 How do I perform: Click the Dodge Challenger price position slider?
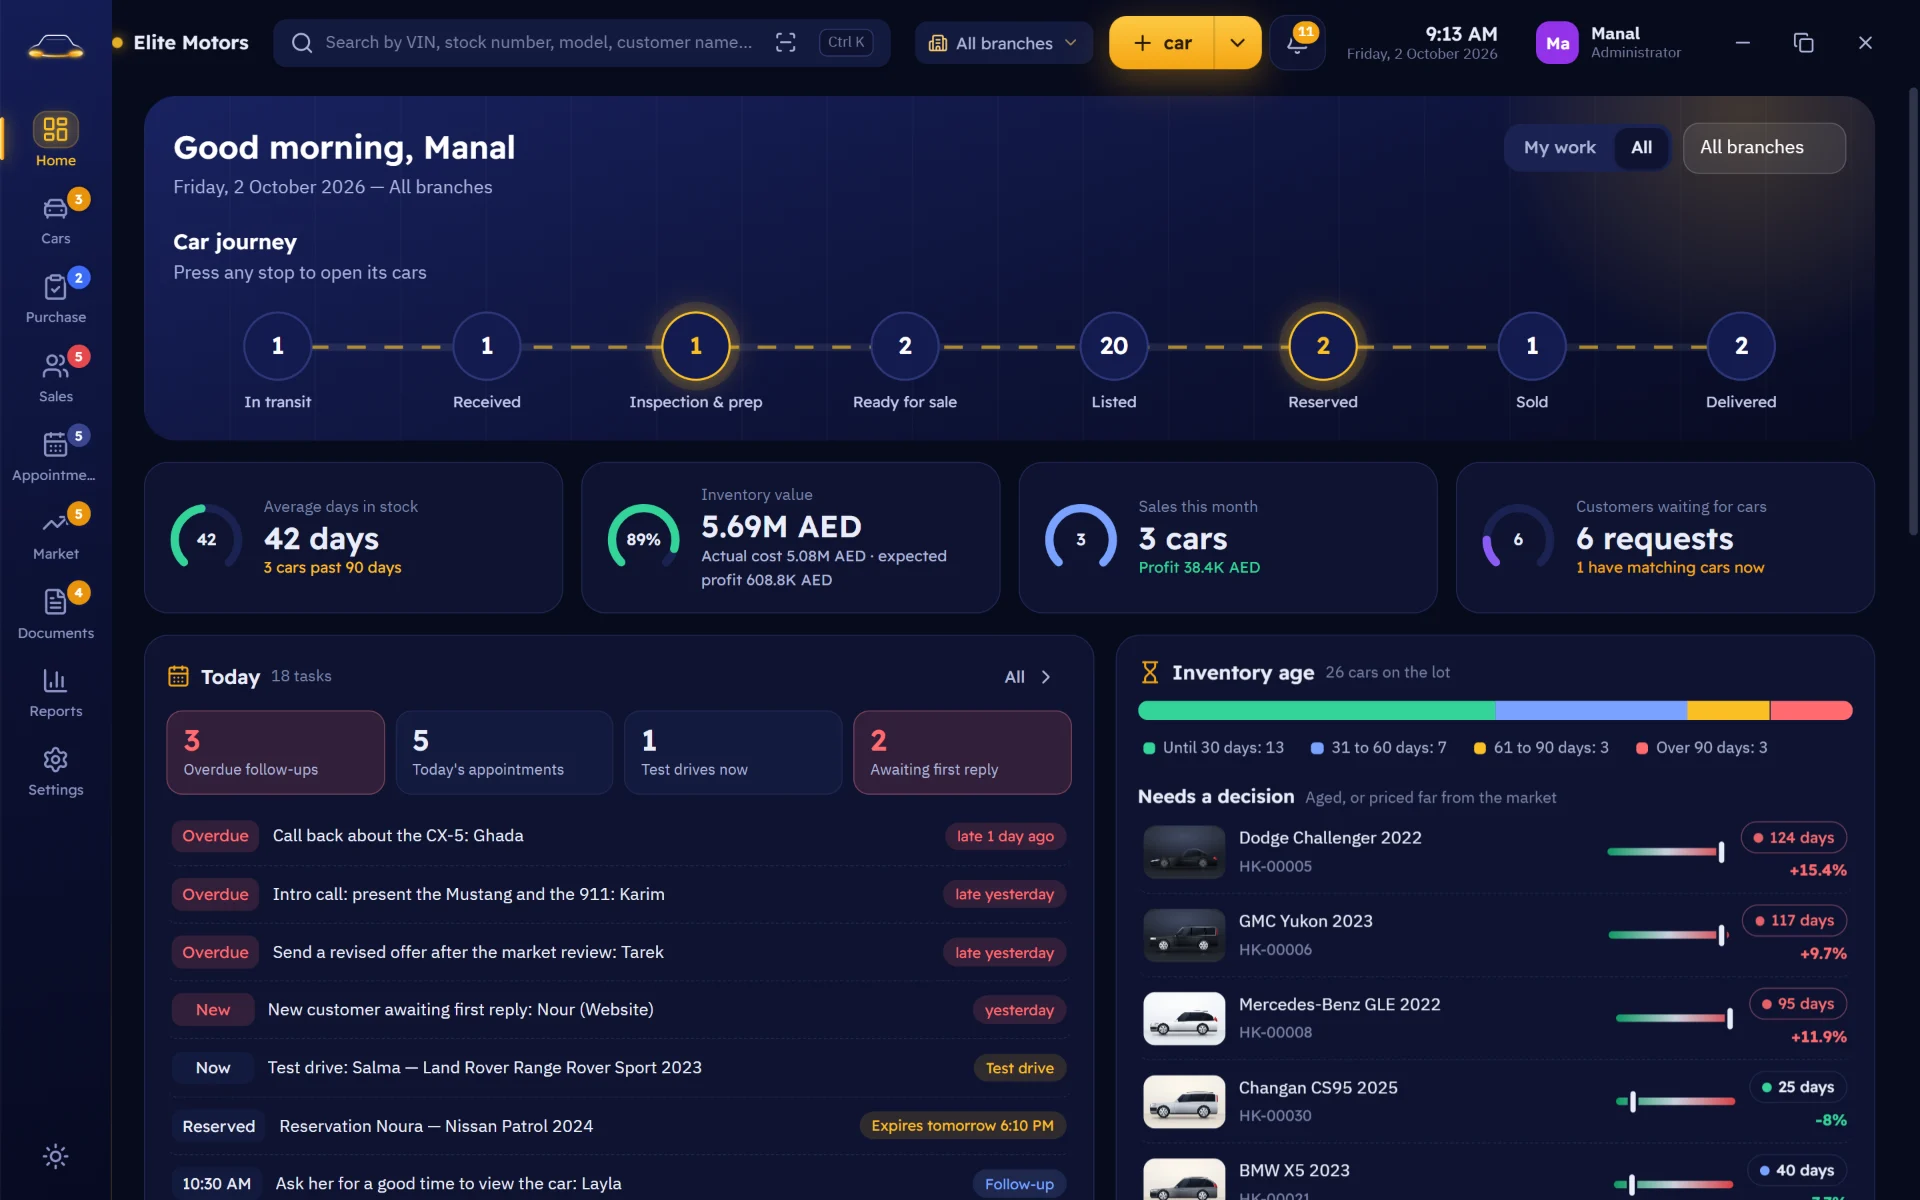click(1666, 852)
